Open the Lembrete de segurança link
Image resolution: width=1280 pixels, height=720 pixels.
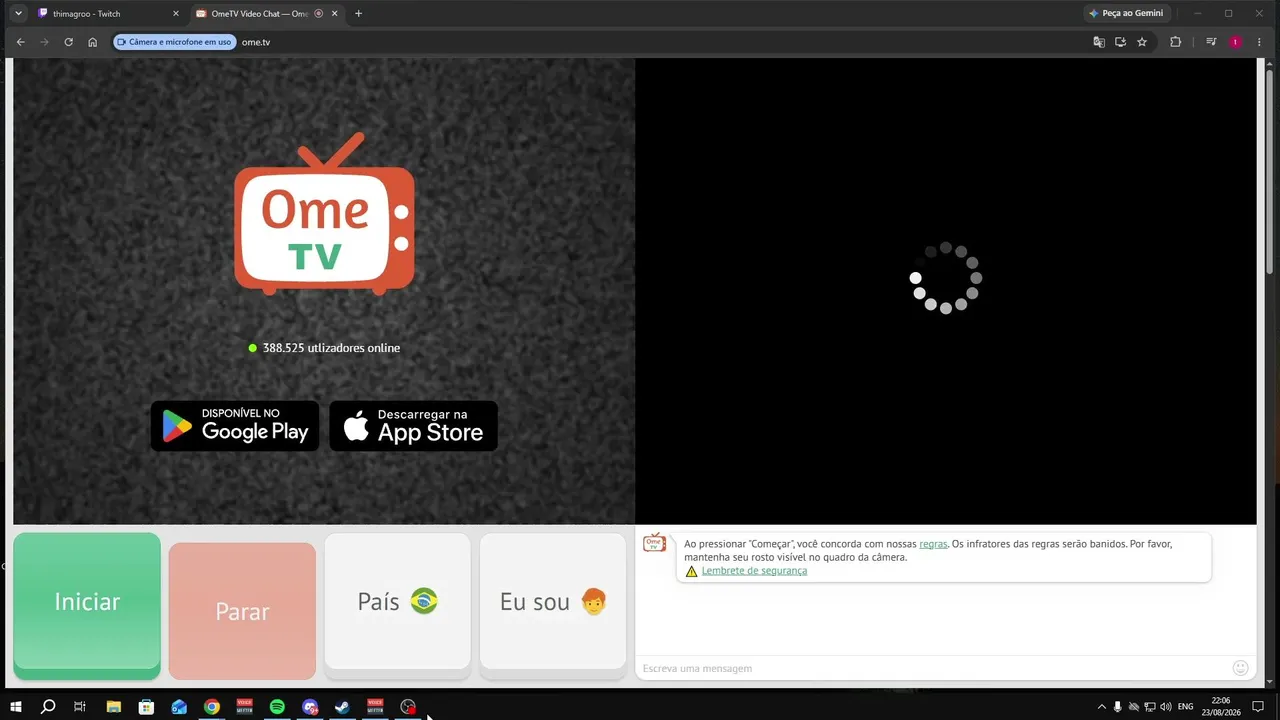point(754,571)
